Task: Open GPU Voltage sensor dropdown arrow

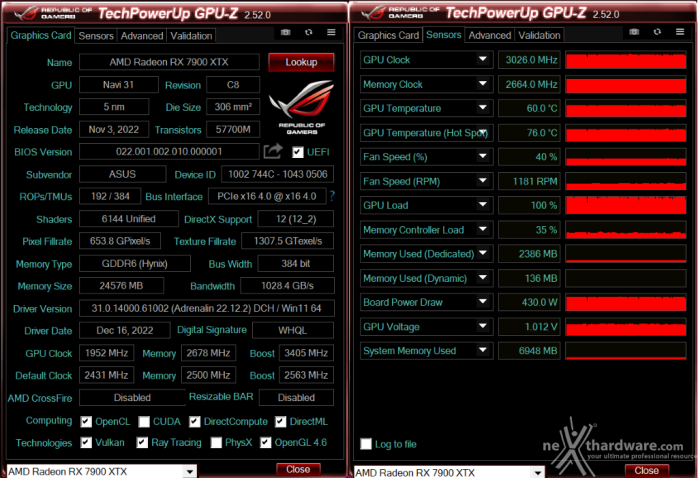Action: [x=483, y=326]
